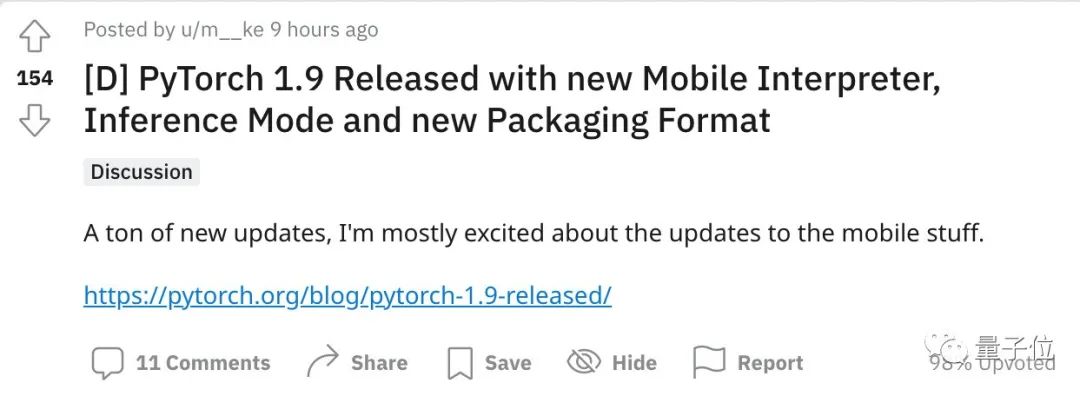The width and height of the screenshot is (1080, 396).
Task: Click the '9 hours ago' timestamp
Action: 324,30
